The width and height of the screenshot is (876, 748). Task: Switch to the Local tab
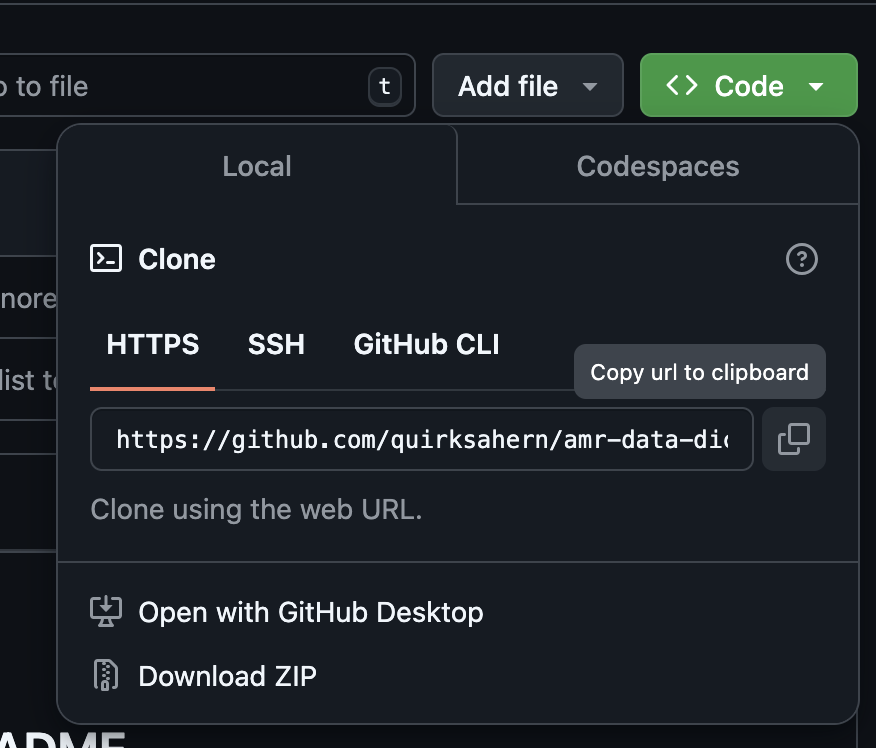tap(257, 166)
